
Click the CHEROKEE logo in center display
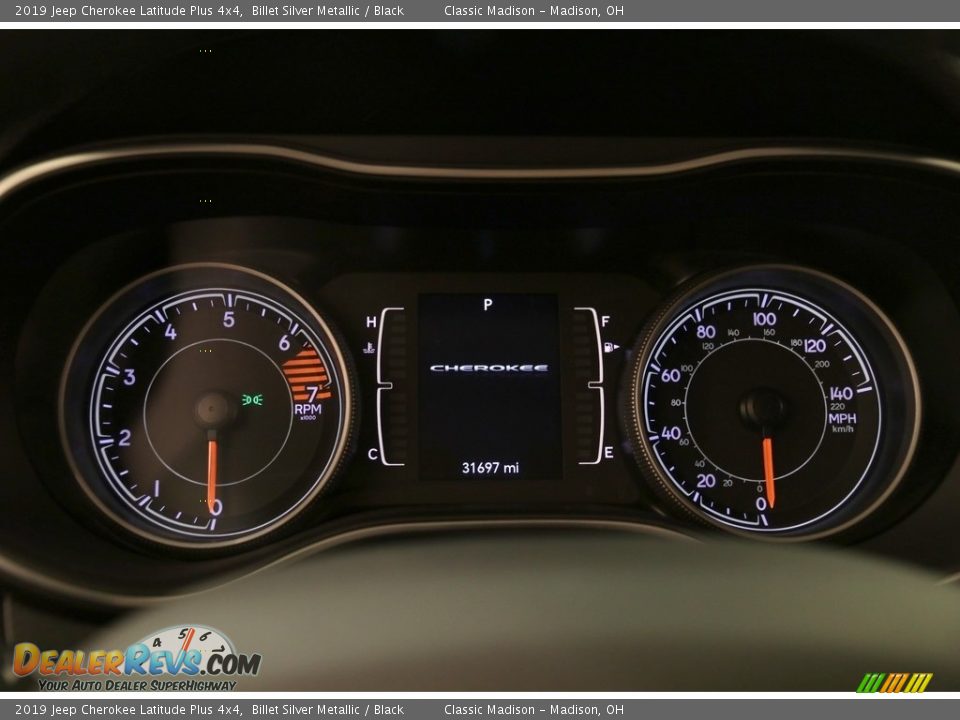(x=488, y=368)
